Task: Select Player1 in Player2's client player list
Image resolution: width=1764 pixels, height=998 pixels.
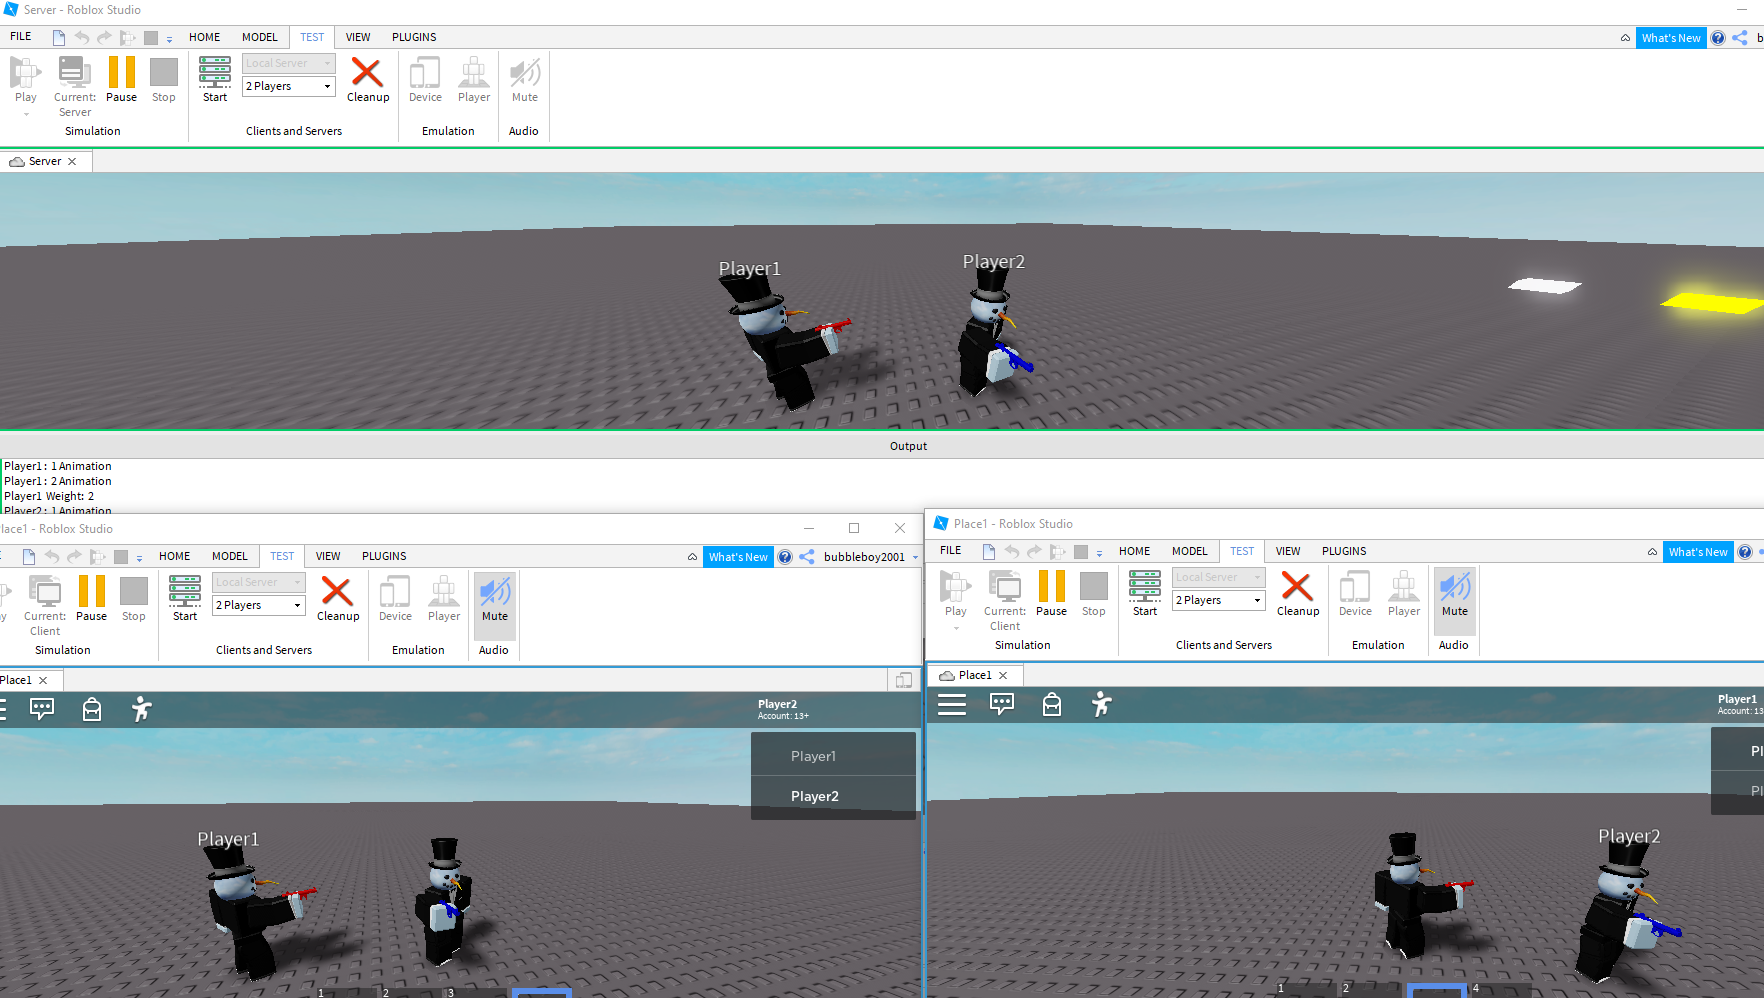Action: 833,756
